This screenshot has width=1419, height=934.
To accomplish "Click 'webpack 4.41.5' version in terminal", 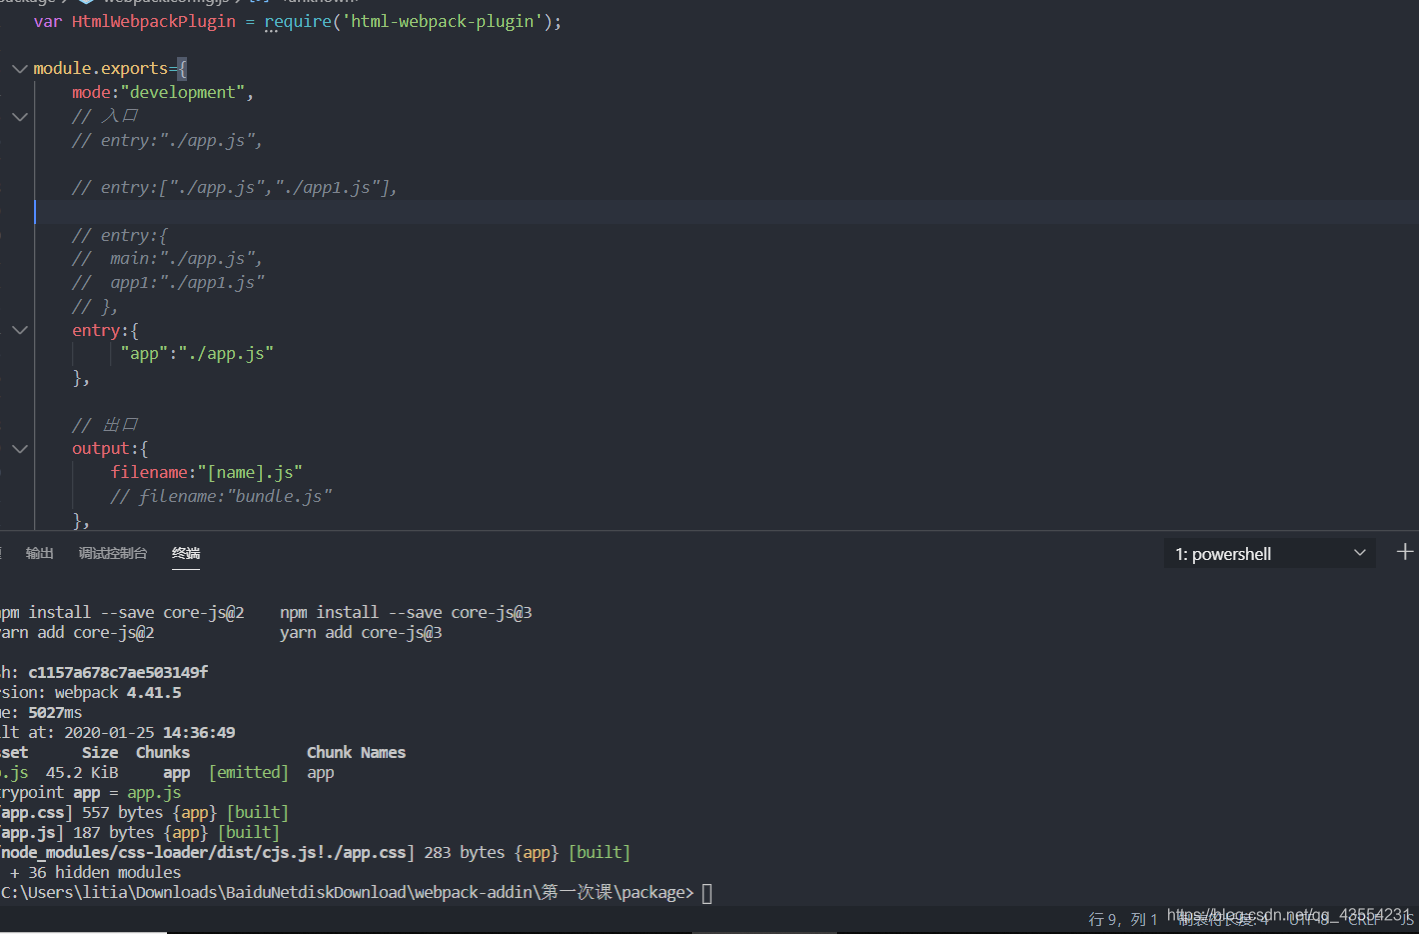I will [118, 692].
